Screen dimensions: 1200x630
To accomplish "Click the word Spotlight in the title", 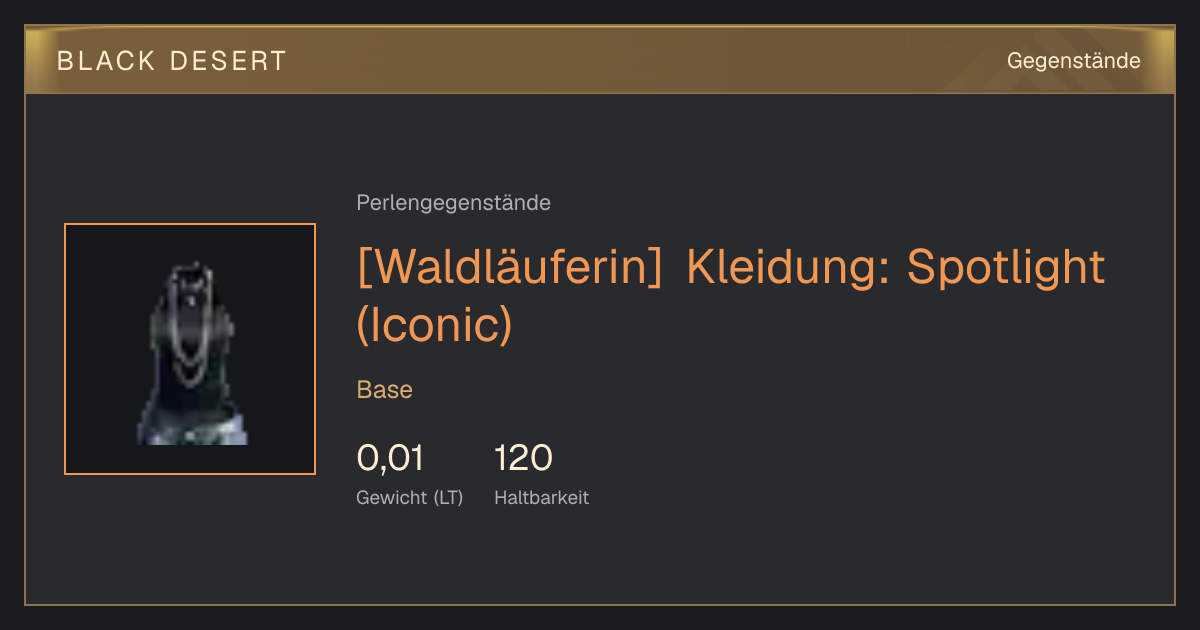I will tap(1006, 268).
